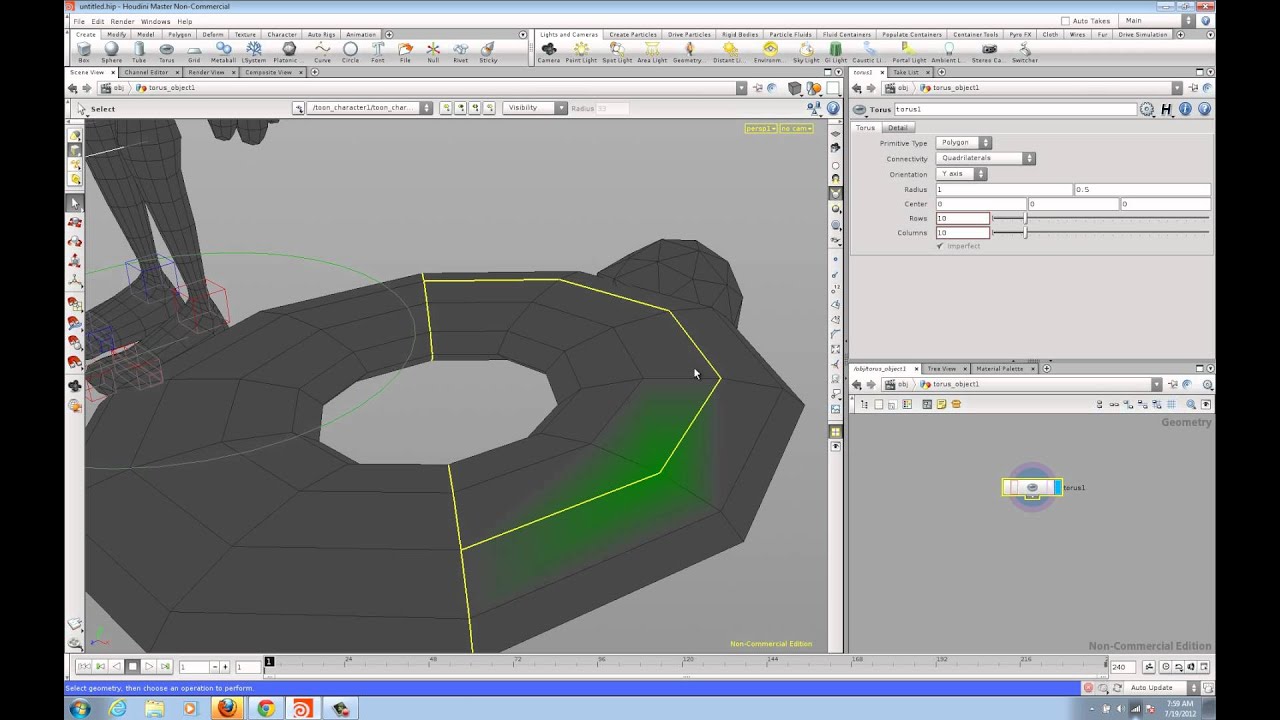The width and height of the screenshot is (1280, 720).
Task: Open the Take List tab
Action: pyautogui.click(x=905, y=72)
